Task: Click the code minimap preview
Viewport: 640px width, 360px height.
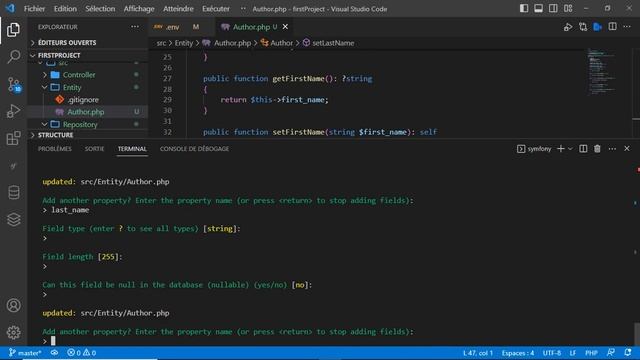Action: (602, 72)
